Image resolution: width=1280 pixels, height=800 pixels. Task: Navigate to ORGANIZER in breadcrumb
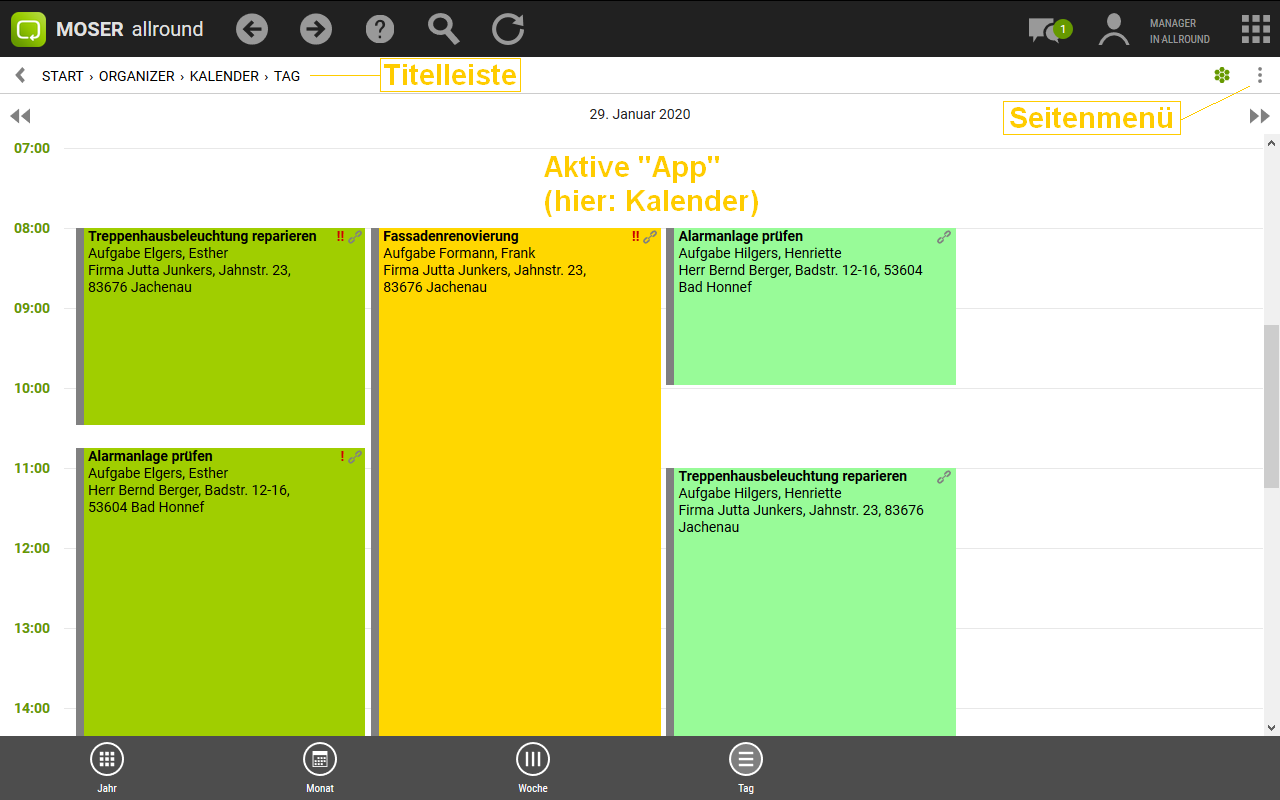coord(137,76)
